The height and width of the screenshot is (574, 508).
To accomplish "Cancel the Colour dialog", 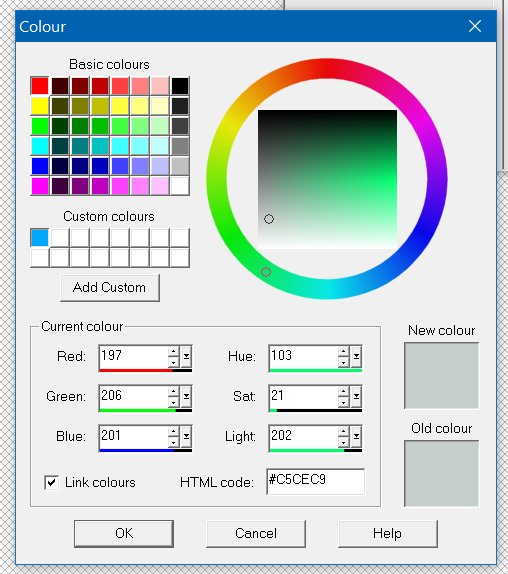I will 256,534.
